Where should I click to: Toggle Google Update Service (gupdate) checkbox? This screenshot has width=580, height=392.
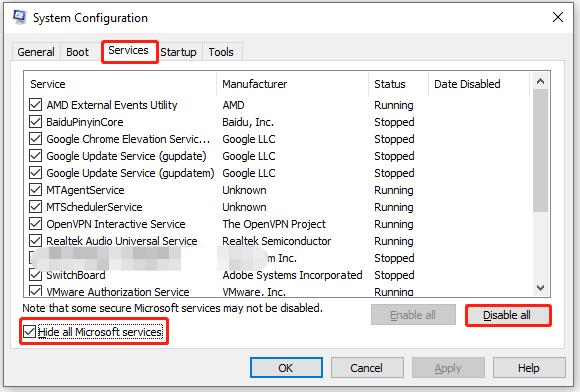[36, 156]
